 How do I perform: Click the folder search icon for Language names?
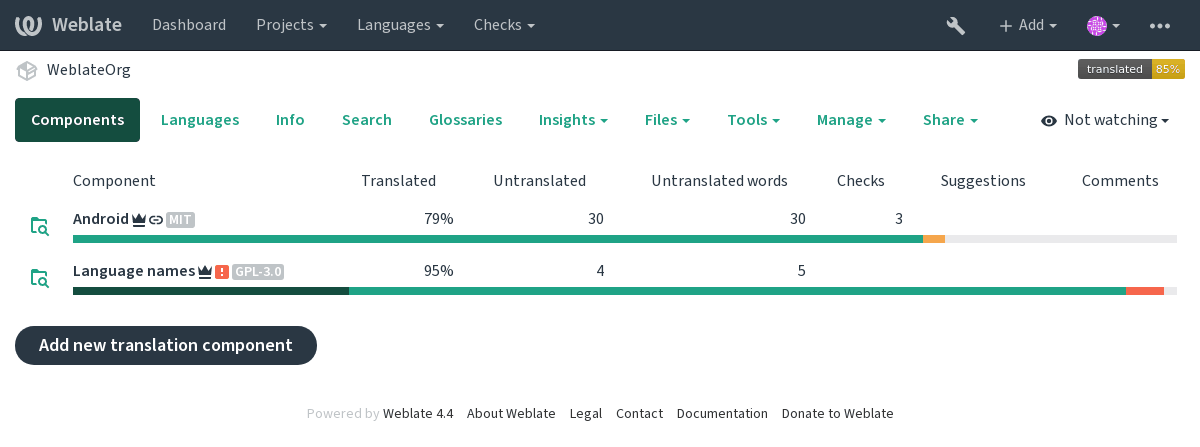(x=39, y=278)
